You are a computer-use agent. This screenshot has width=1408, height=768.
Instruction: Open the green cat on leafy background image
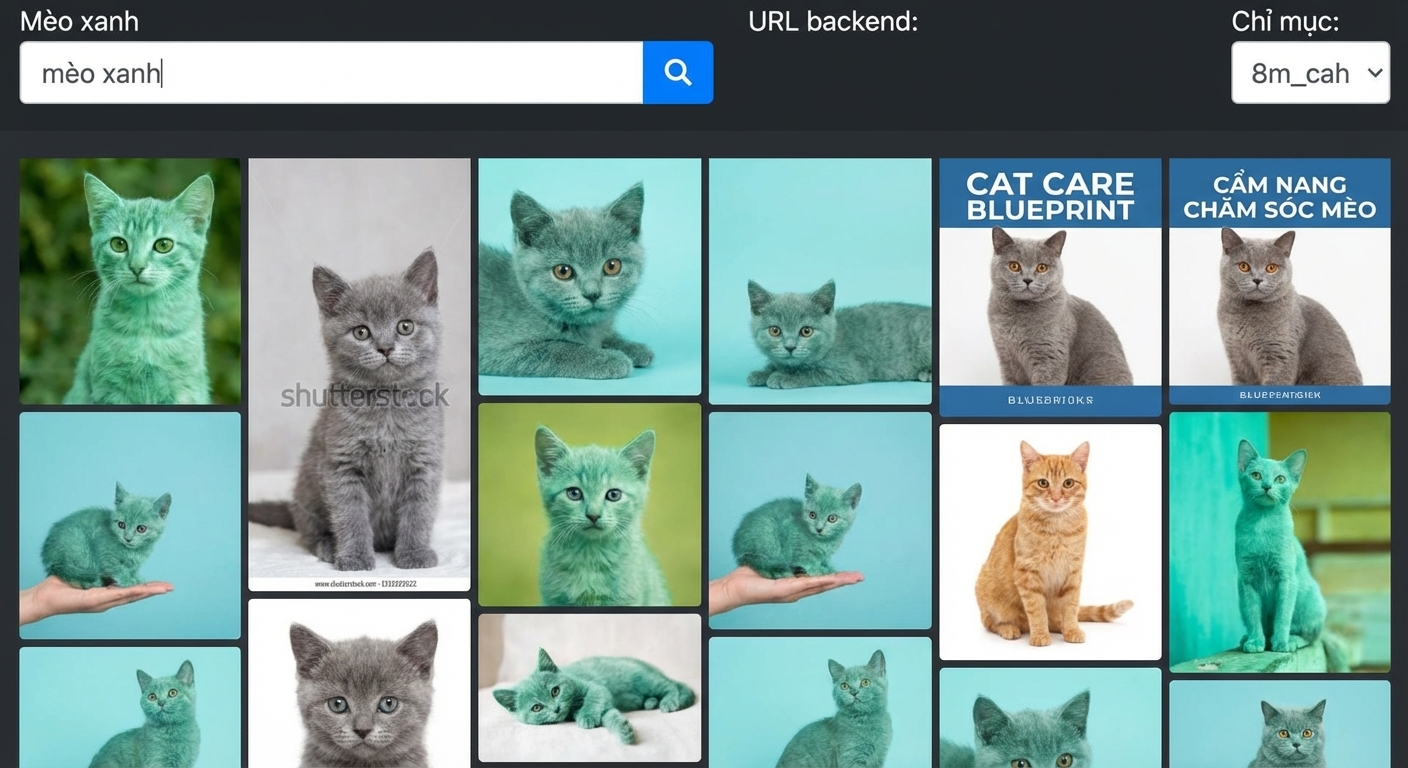pos(130,281)
